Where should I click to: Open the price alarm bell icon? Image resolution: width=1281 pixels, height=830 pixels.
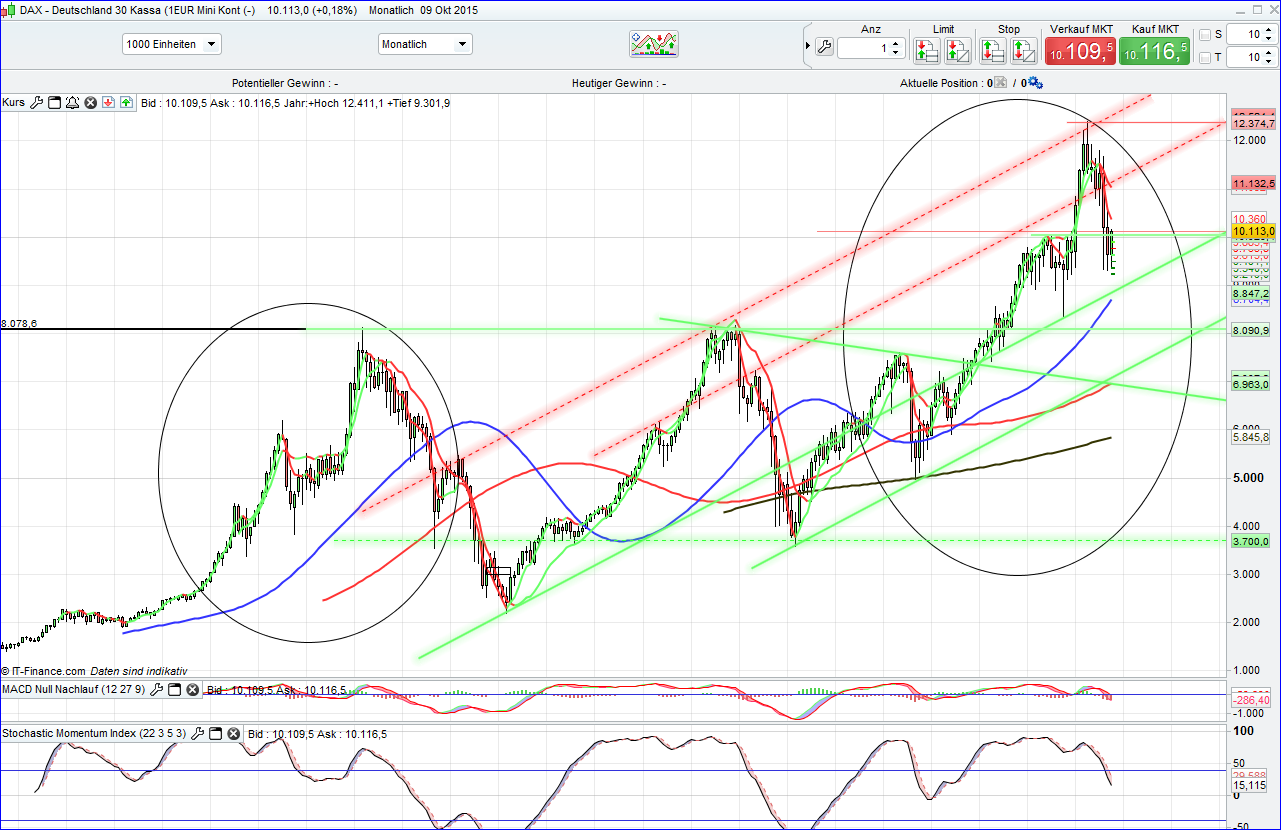click(71, 102)
